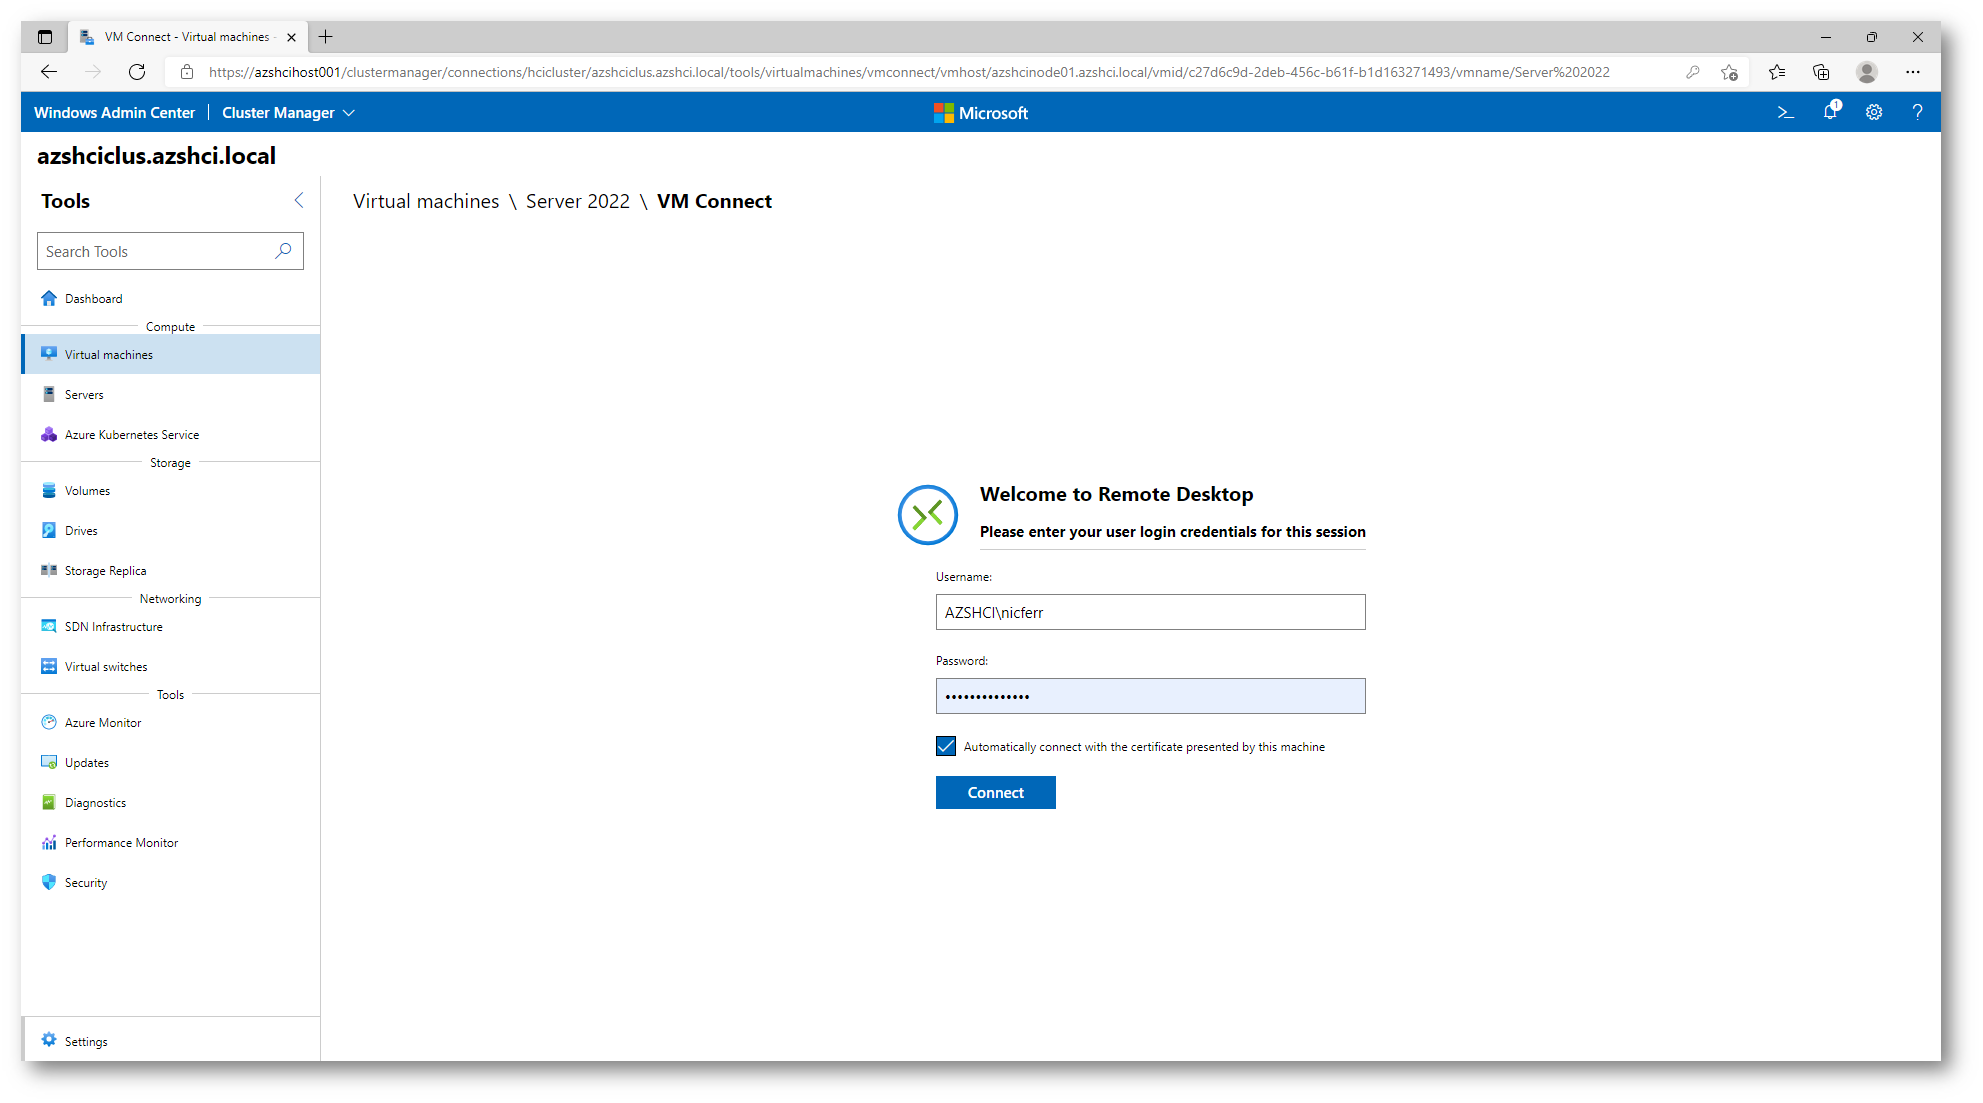Click the Username input field
The image size is (1983, 1103).
pos(1150,613)
